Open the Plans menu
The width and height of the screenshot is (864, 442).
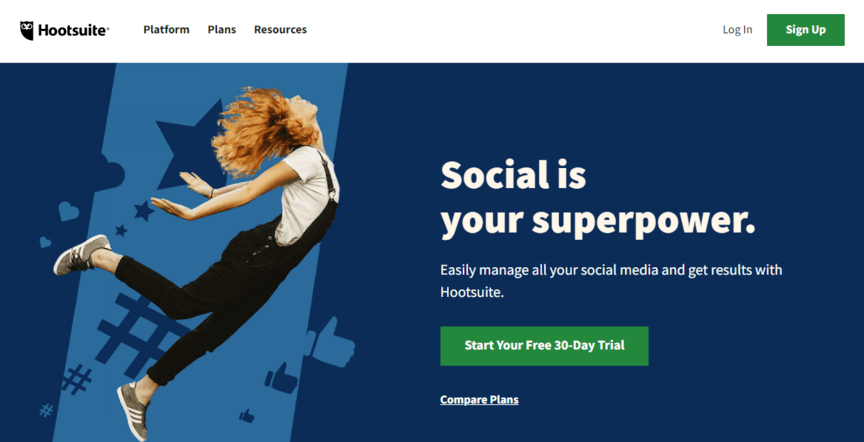coord(222,30)
